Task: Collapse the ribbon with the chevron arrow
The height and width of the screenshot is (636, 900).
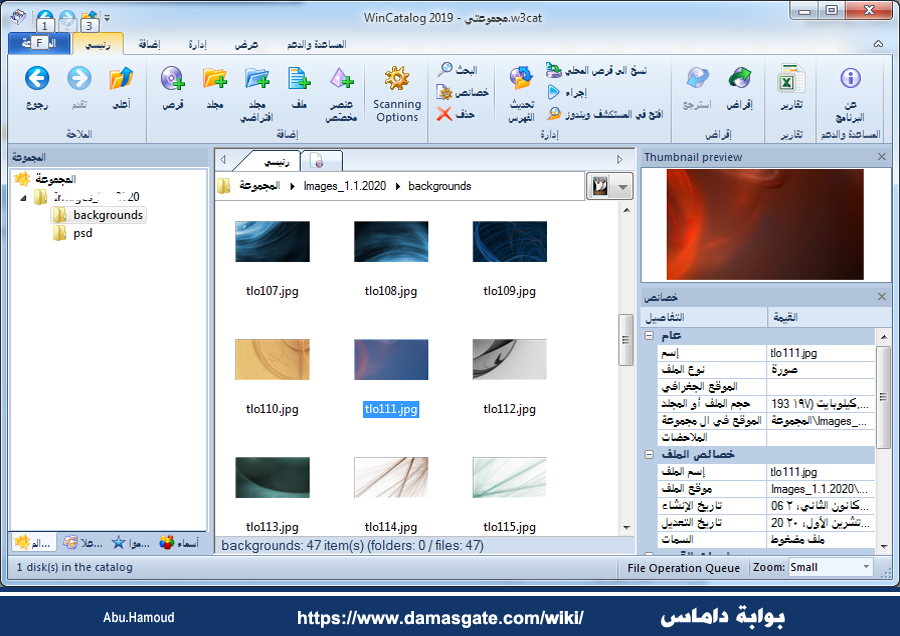Action: coord(878,44)
